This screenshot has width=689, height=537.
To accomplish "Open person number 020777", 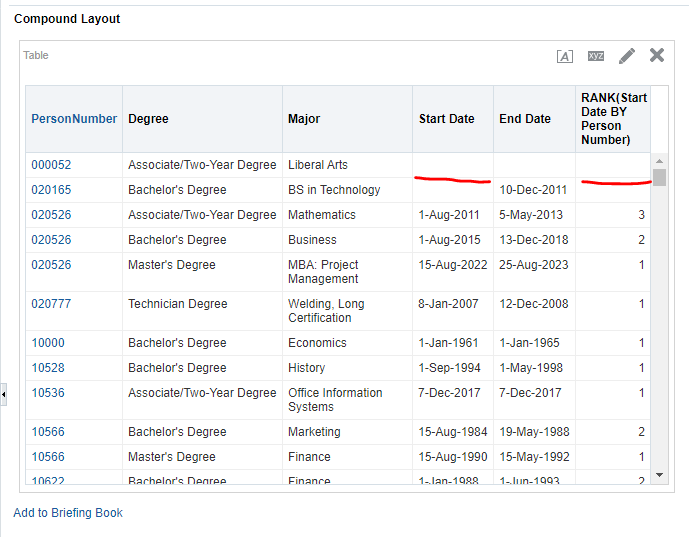I will click(x=51, y=304).
